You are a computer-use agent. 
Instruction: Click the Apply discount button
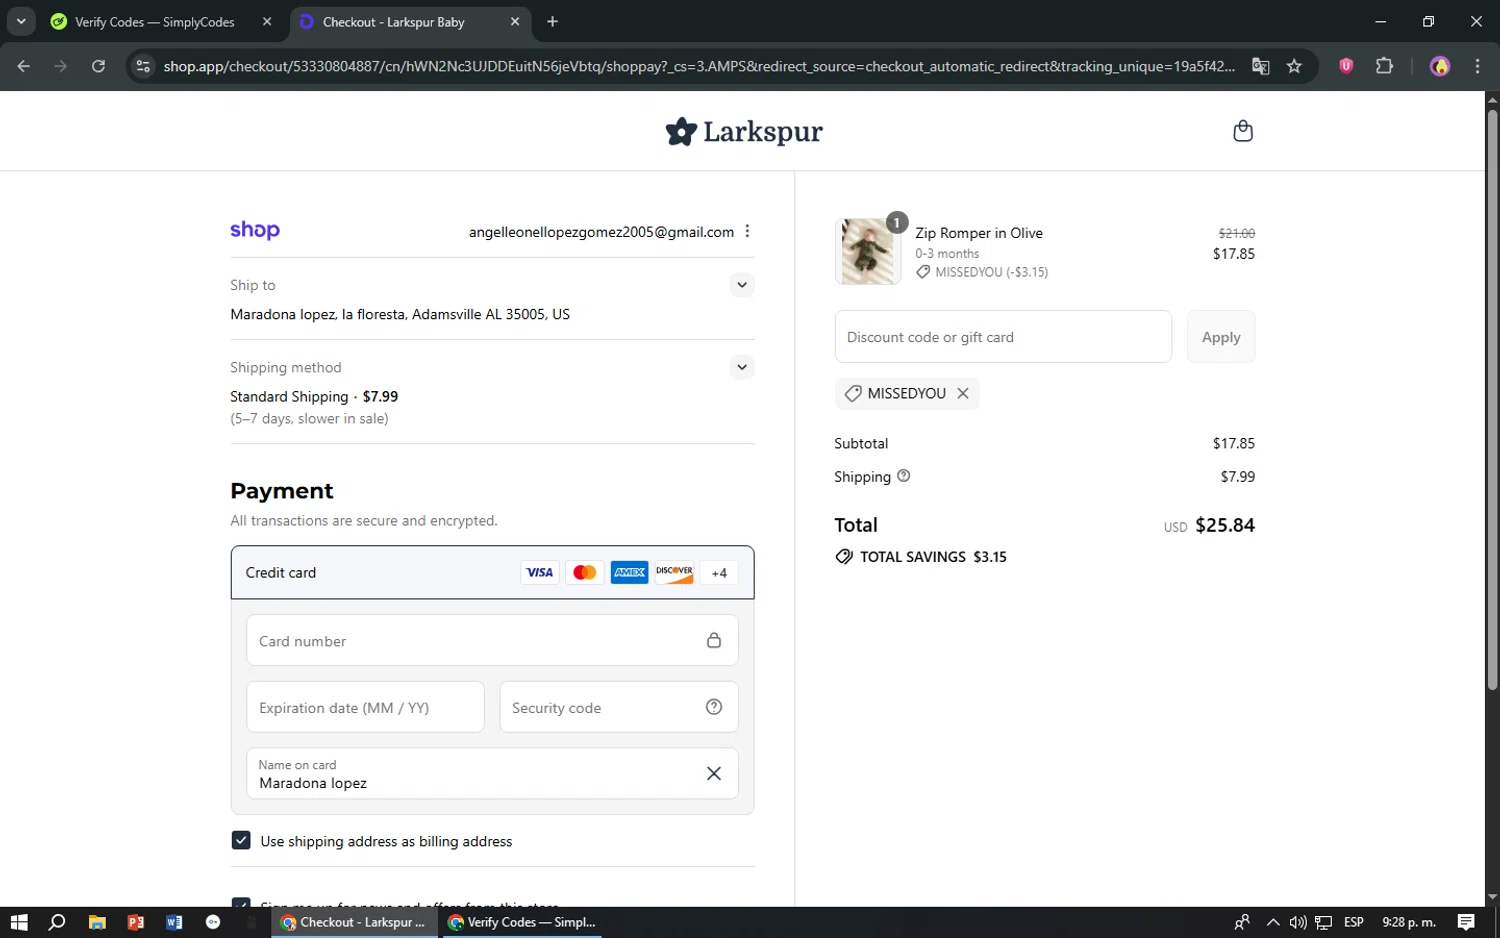[x=1221, y=337]
